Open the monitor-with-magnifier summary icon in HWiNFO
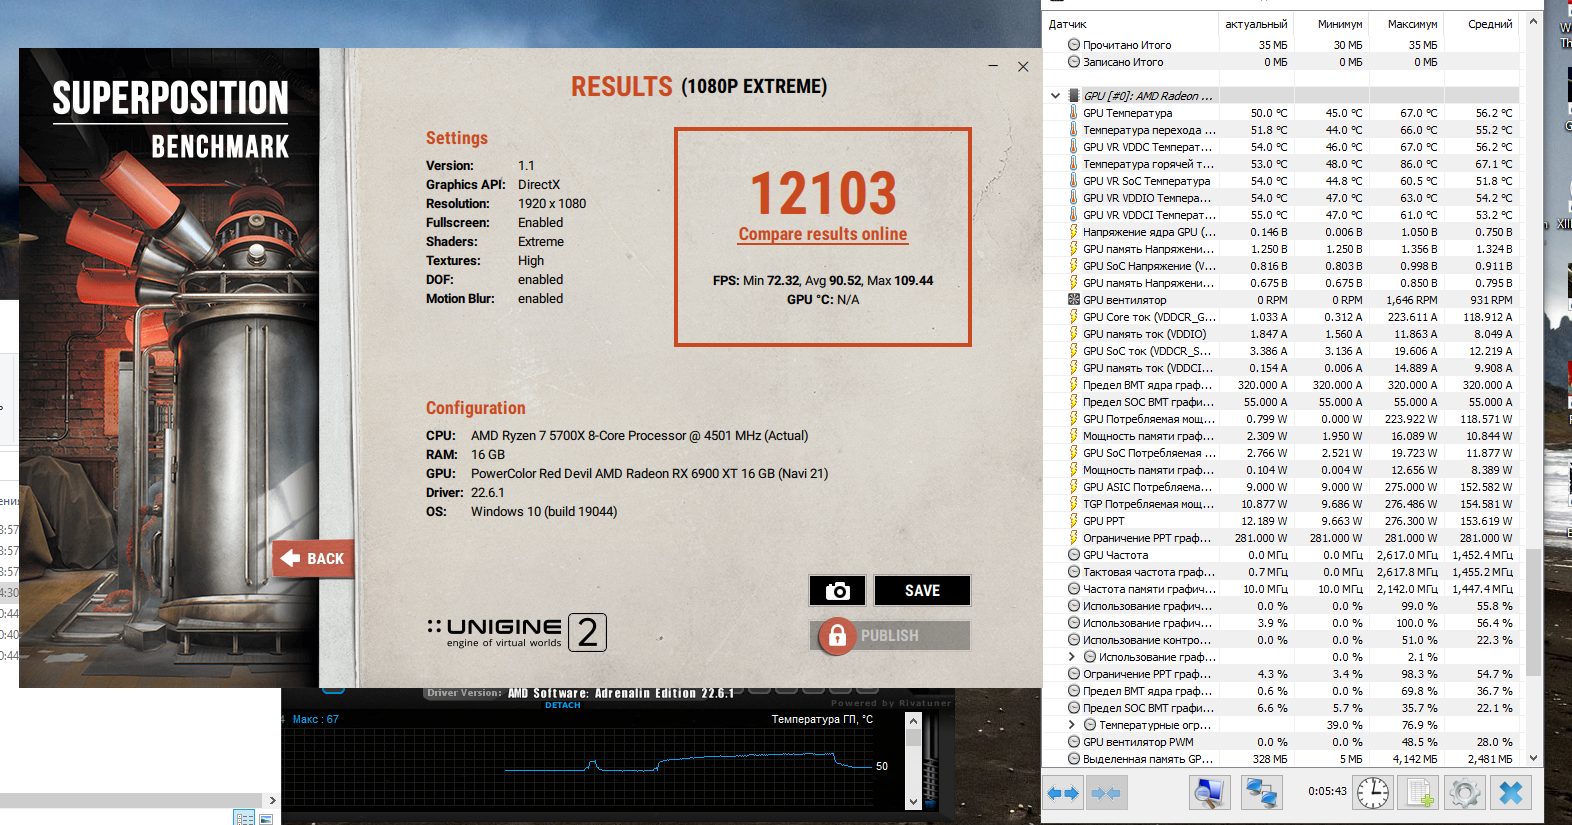The image size is (1572, 825). (1209, 793)
